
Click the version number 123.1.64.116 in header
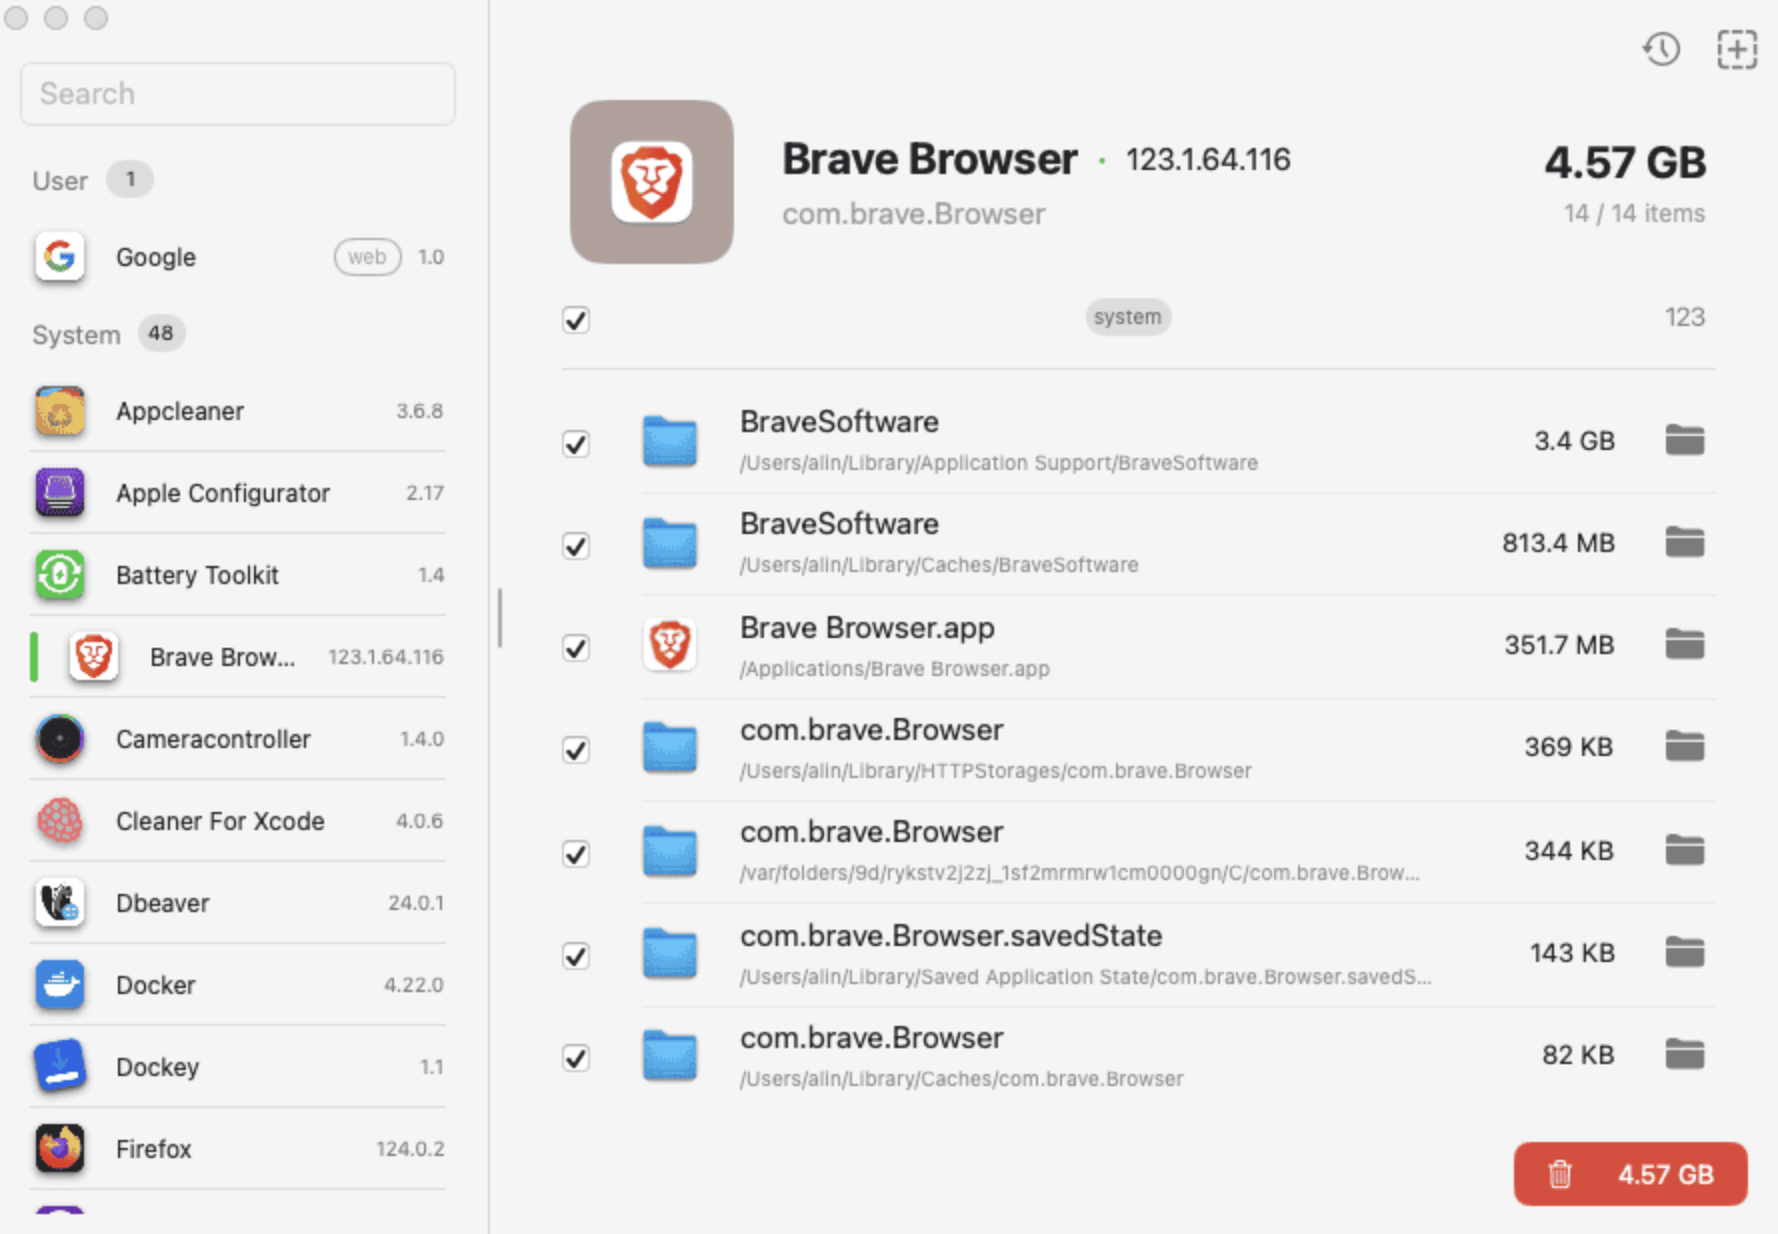[x=1208, y=160]
